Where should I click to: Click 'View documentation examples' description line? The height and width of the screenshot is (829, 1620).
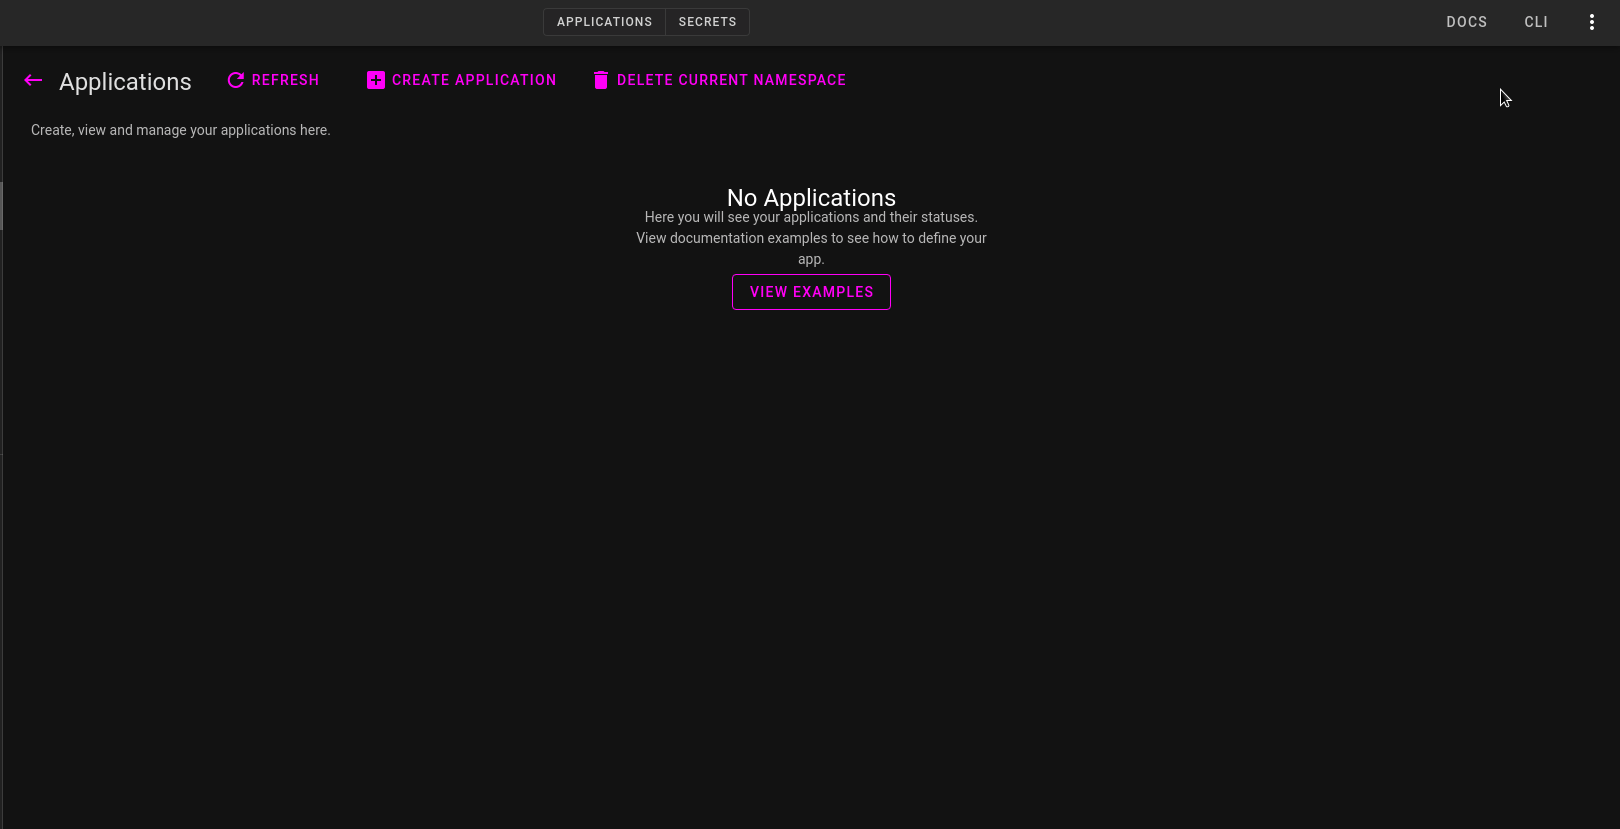click(x=811, y=238)
